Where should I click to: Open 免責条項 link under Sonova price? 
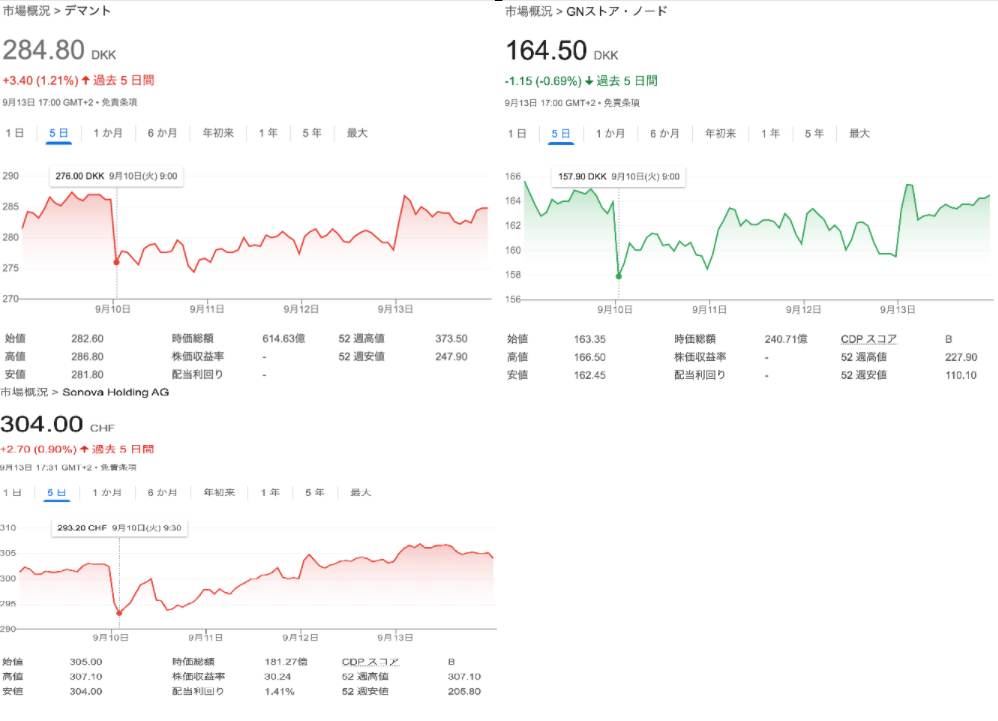pyautogui.click(x=118, y=468)
